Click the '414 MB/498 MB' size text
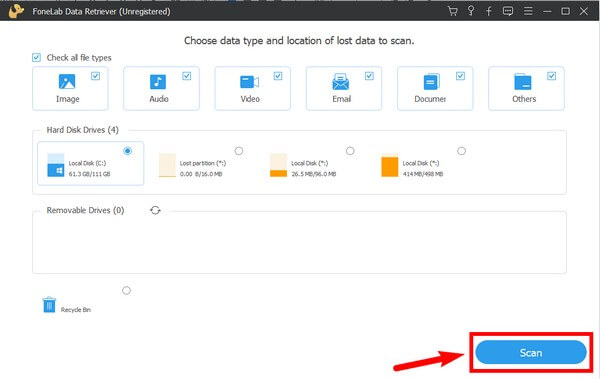This screenshot has height=379, width=600. pyautogui.click(x=422, y=174)
